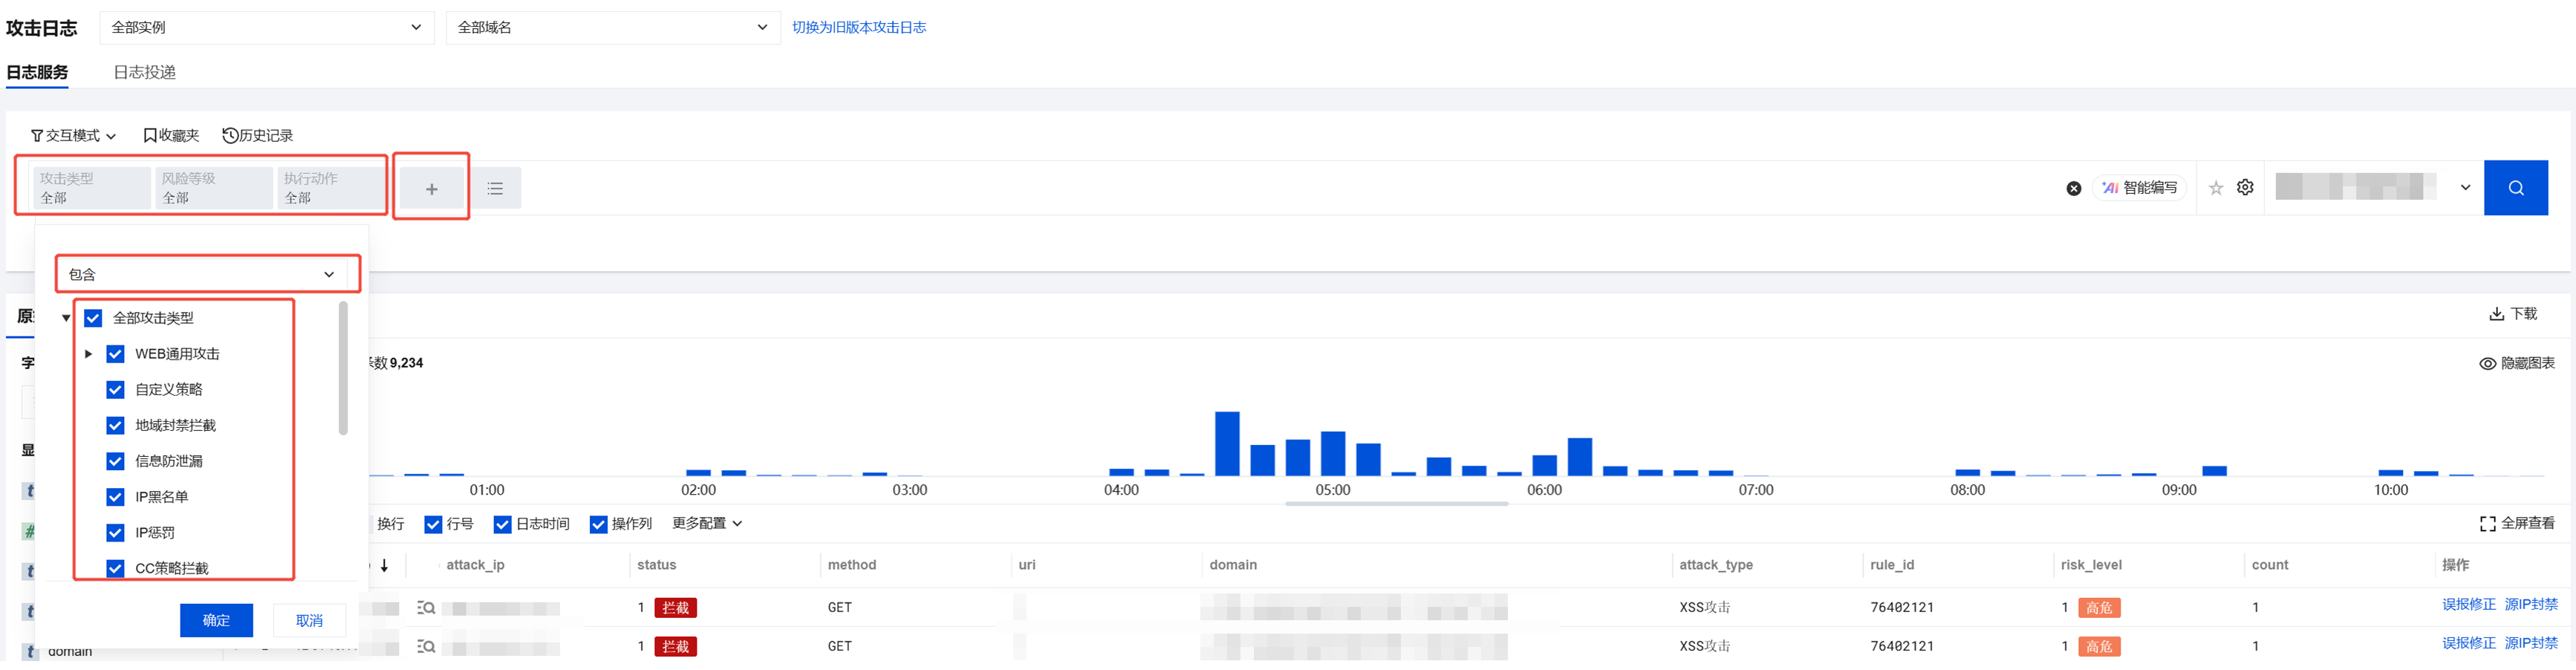Hide the chart with the 隐藏图表 eye
2576x670 pixels.
[x=2487, y=364]
